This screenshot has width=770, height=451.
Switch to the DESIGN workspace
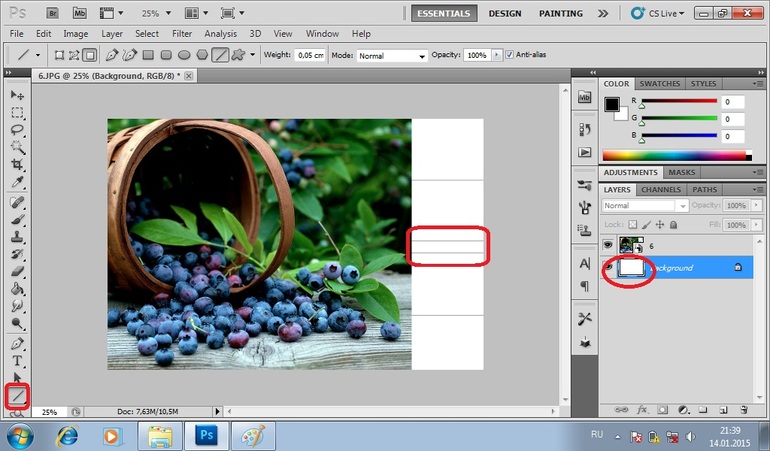click(x=504, y=13)
